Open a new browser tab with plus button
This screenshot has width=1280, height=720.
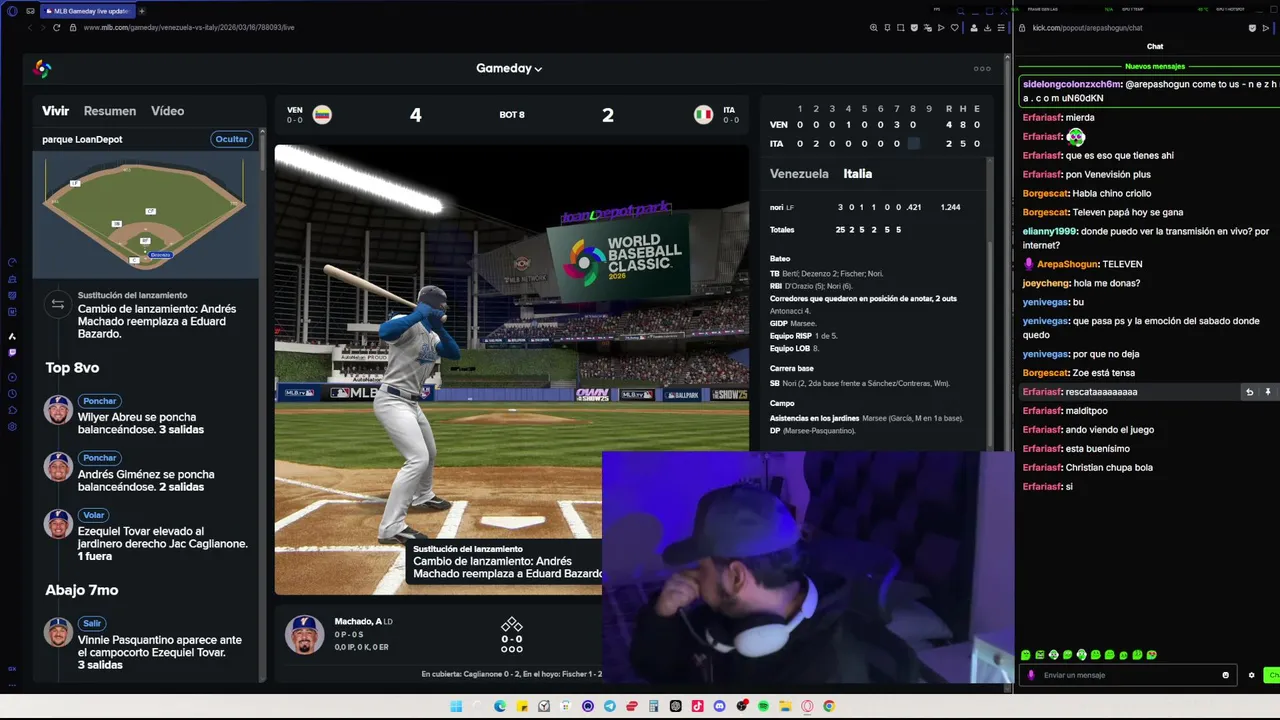tap(141, 11)
